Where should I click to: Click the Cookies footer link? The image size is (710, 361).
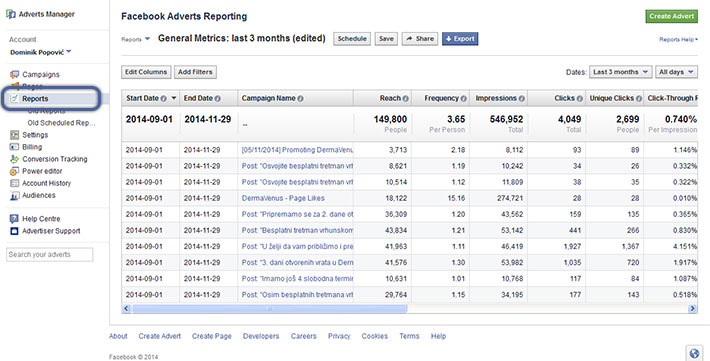(x=374, y=336)
